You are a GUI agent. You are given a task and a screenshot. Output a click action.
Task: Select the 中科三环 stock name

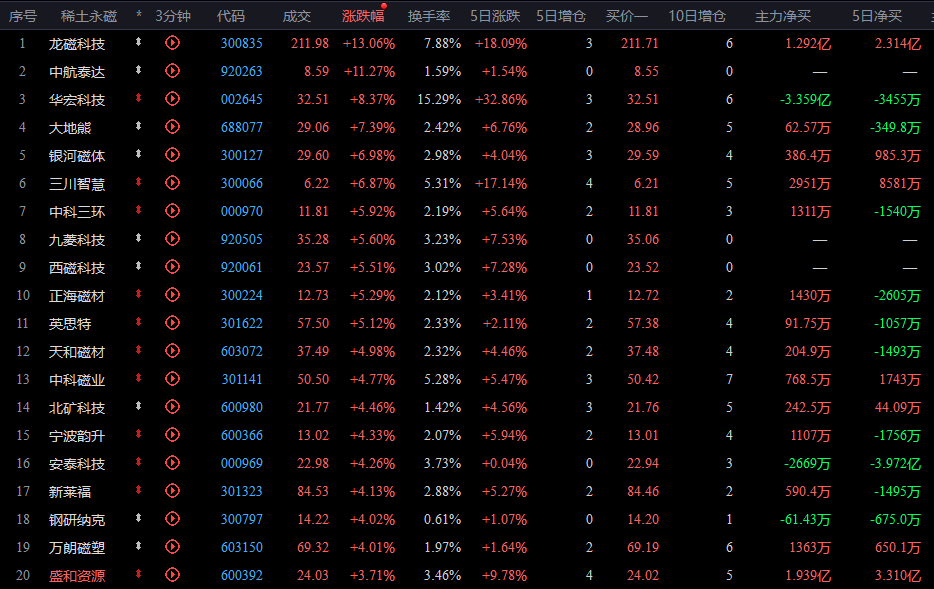click(77, 212)
